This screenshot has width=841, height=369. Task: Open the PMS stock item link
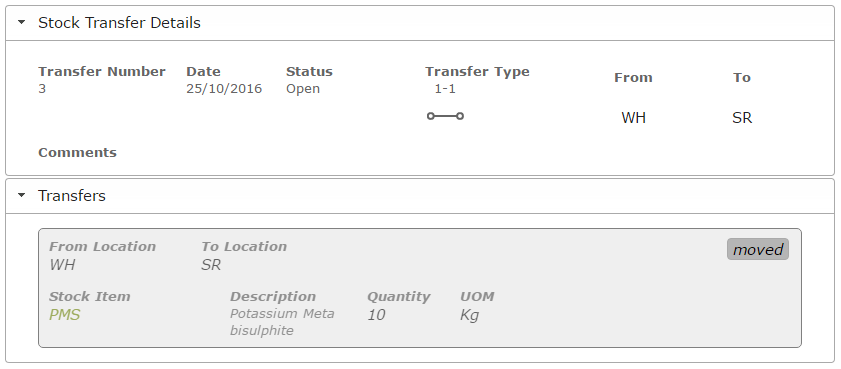pyautogui.click(x=64, y=315)
